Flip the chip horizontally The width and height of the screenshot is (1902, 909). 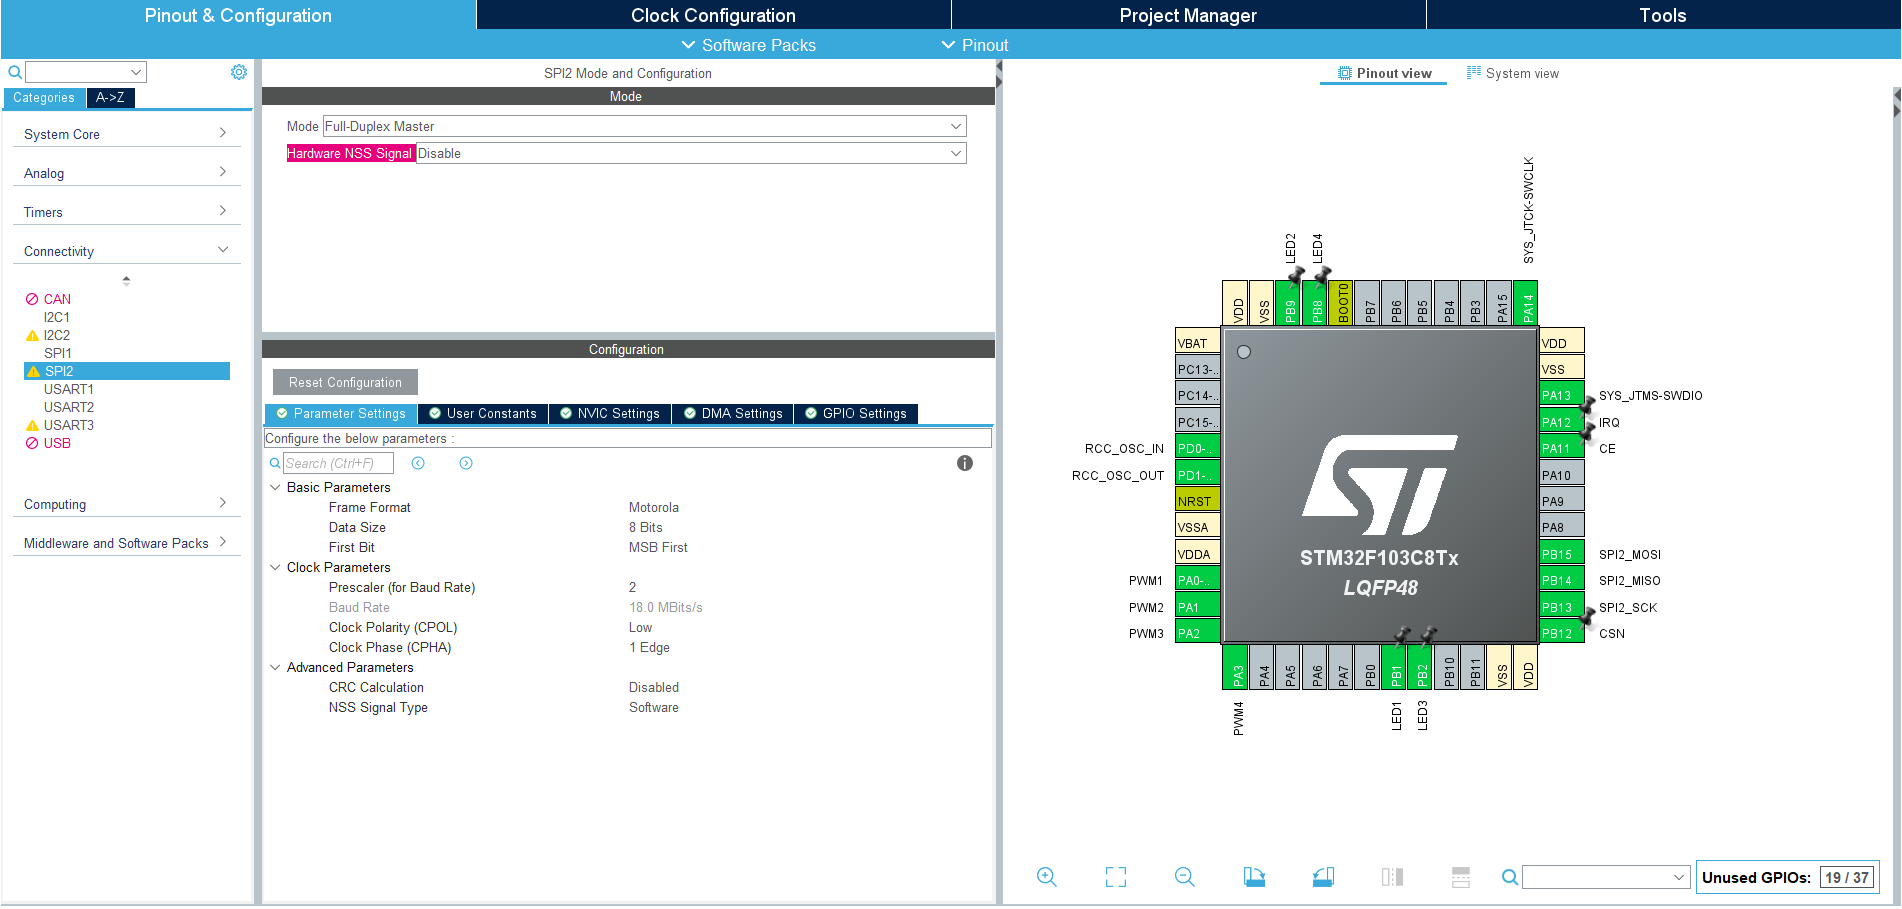point(1392,877)
